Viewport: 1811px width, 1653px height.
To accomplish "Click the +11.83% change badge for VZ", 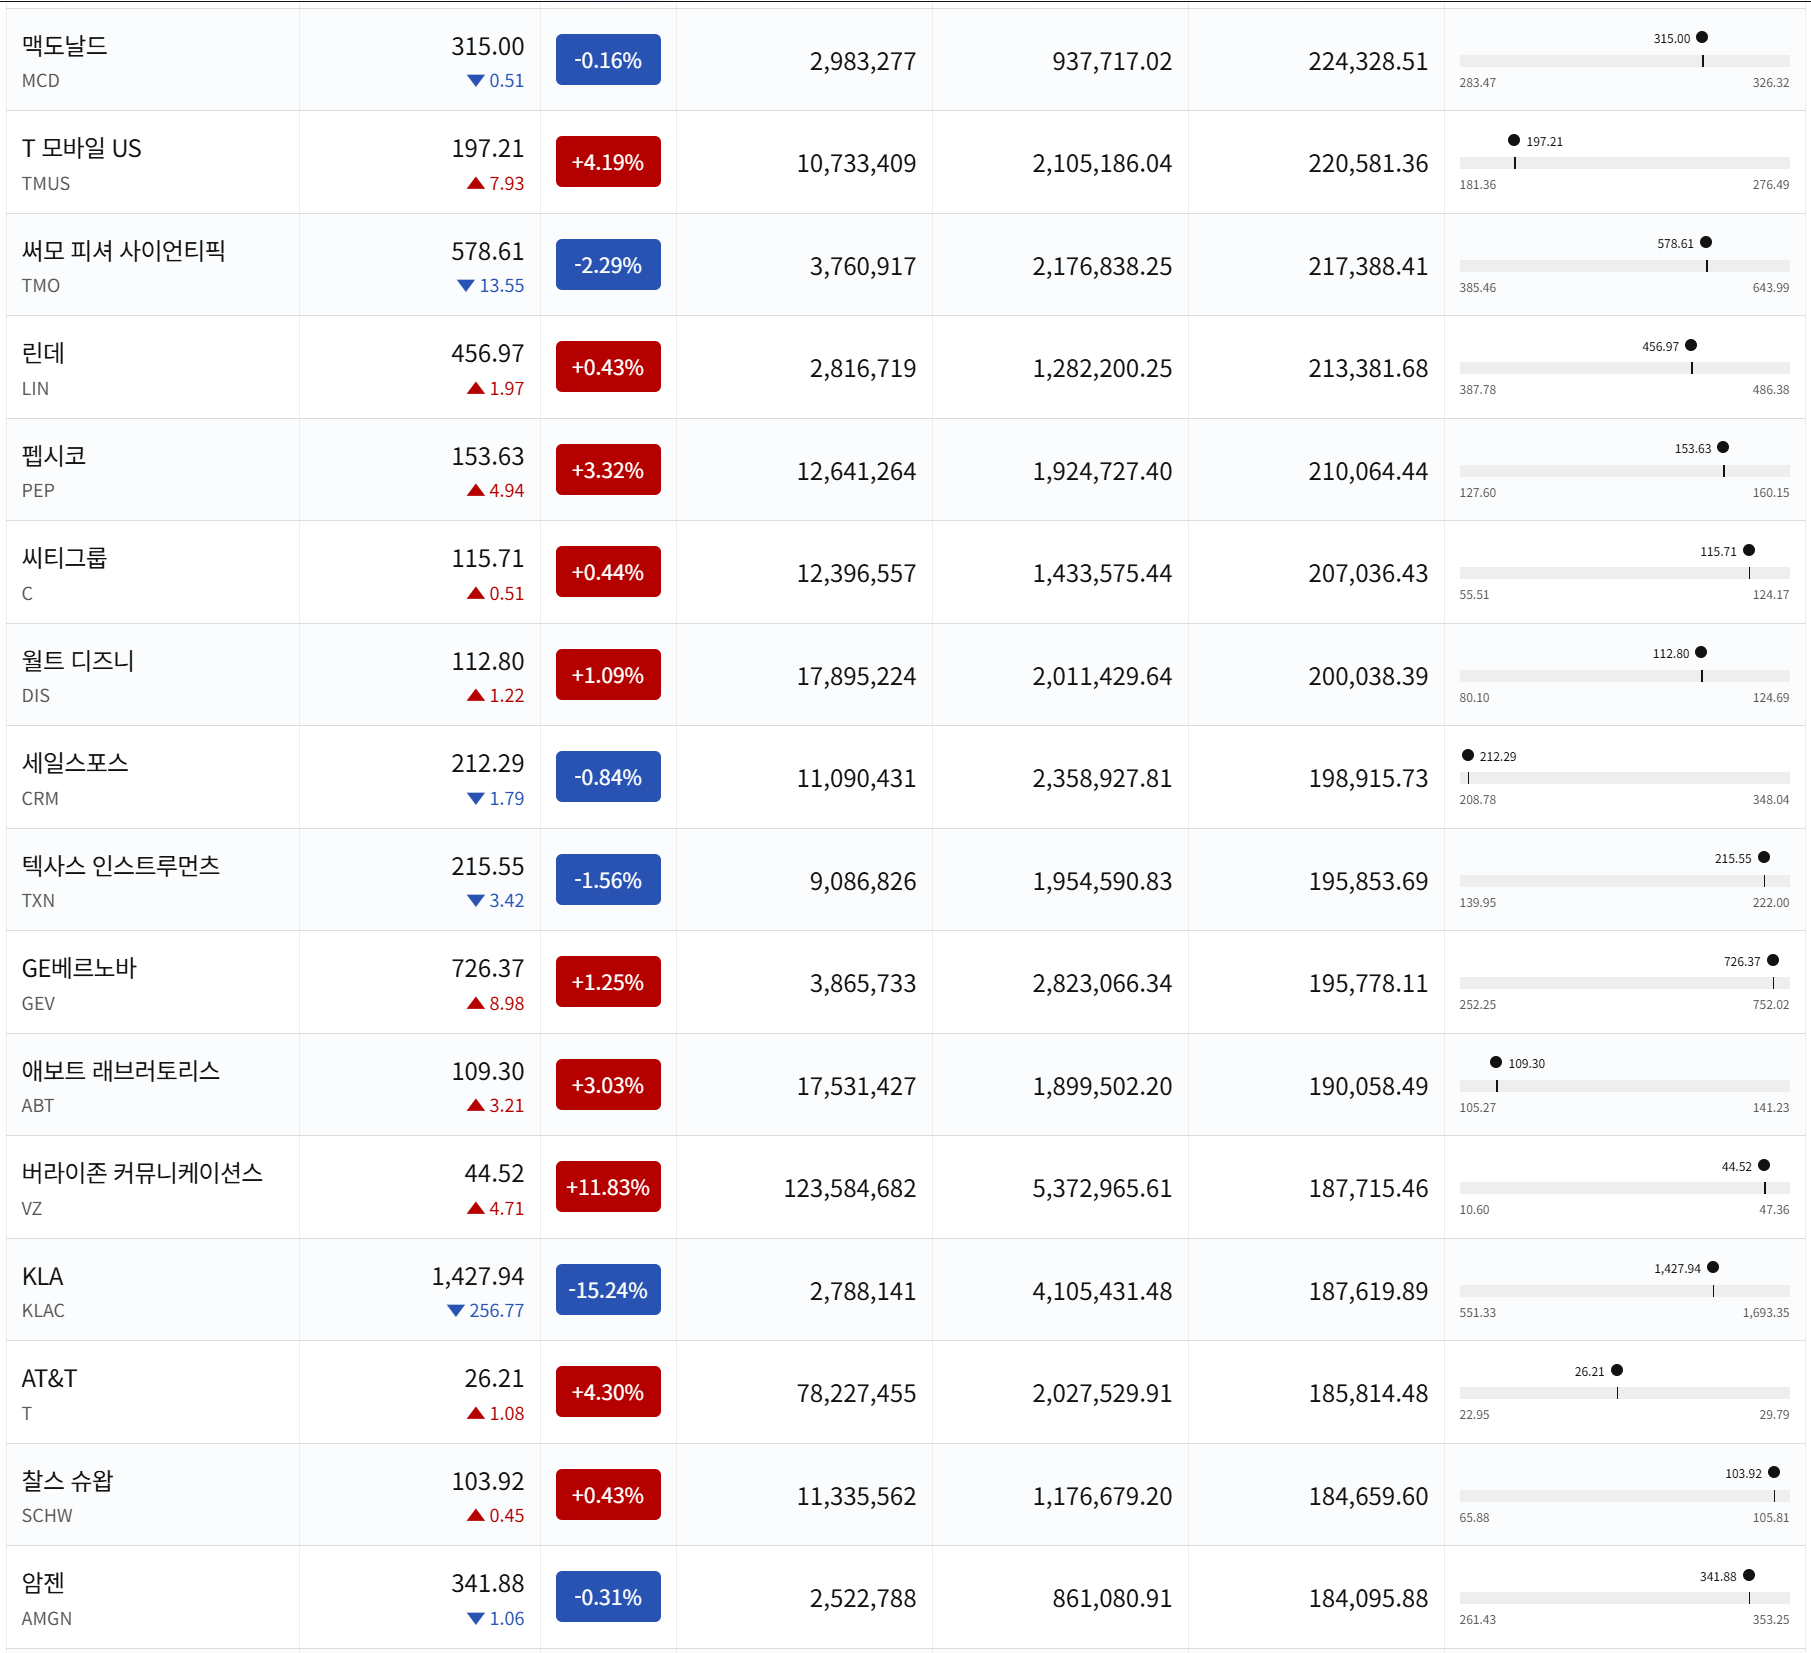I will (x=608, y=1187).
